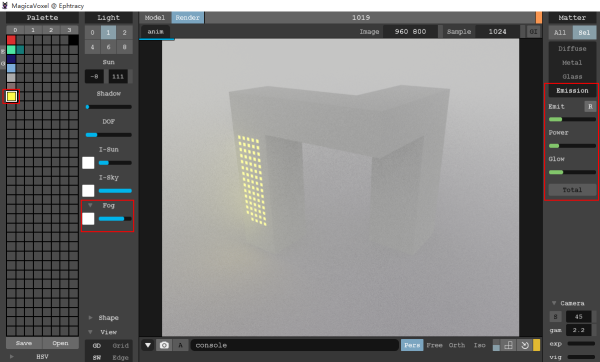
Task: Open the anim tab
Action: pyautogui.click(x=155, y=31)
